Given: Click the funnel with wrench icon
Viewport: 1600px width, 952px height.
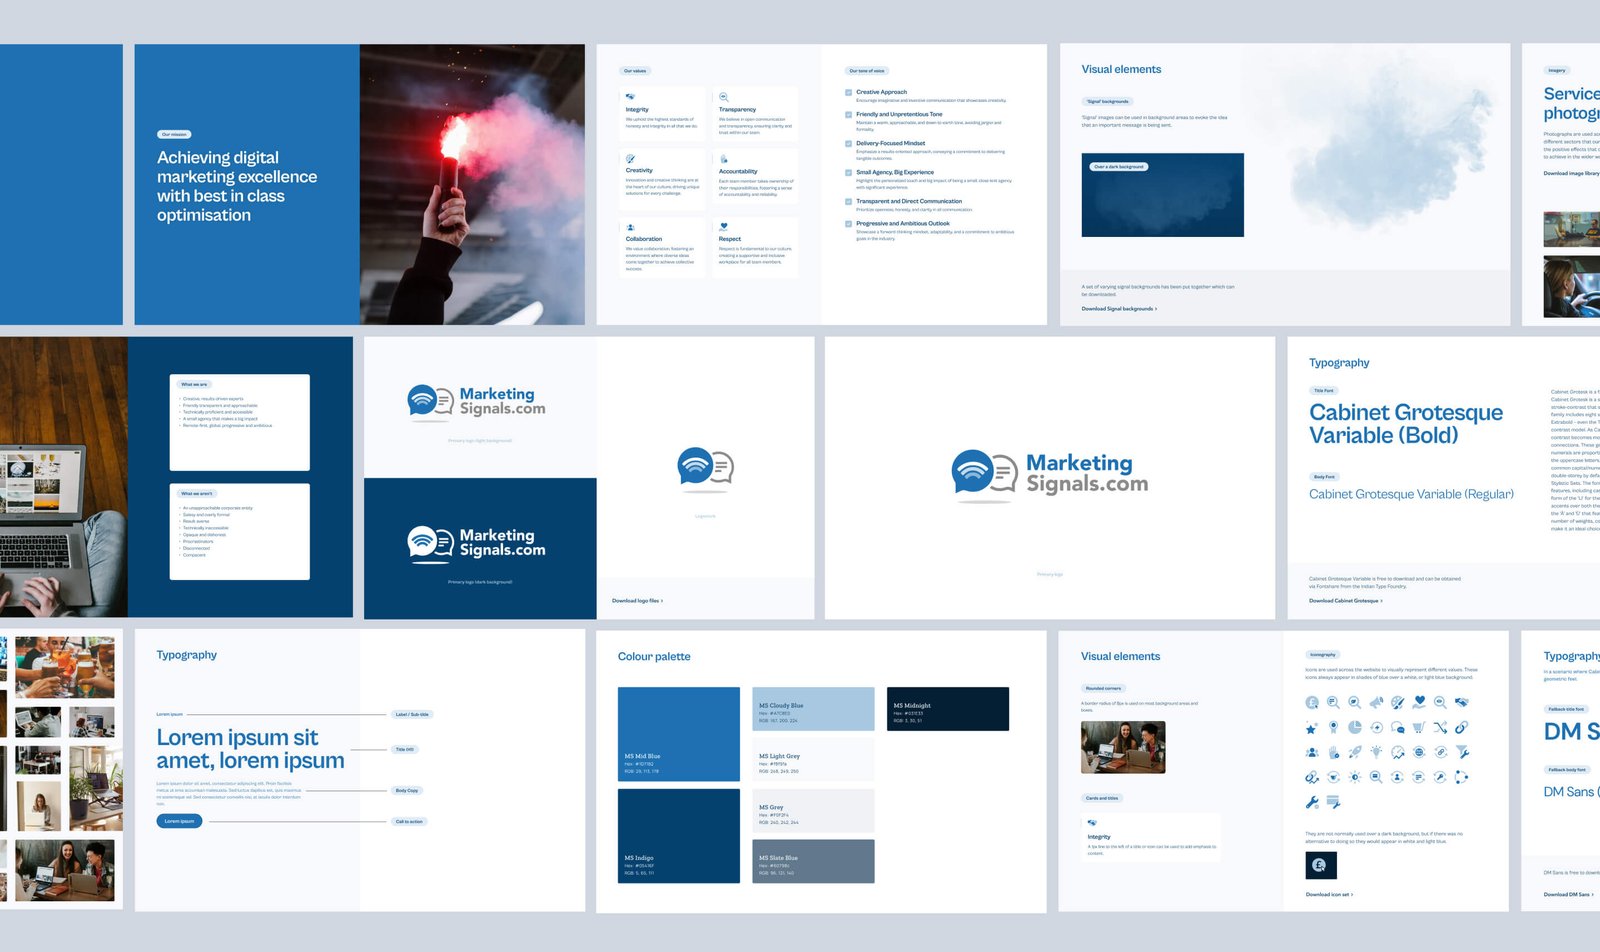Looking at the screenshot, I should pos(1462,752).
